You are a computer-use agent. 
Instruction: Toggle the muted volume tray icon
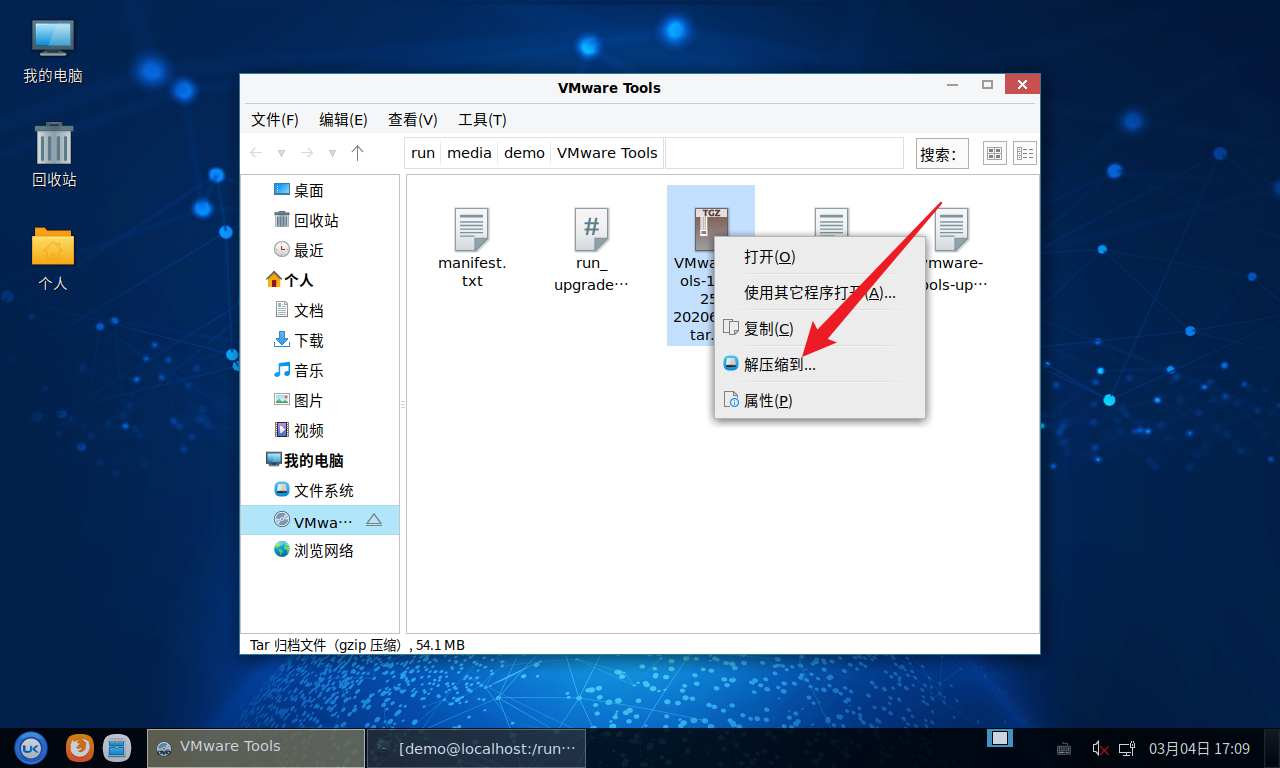1100,748
